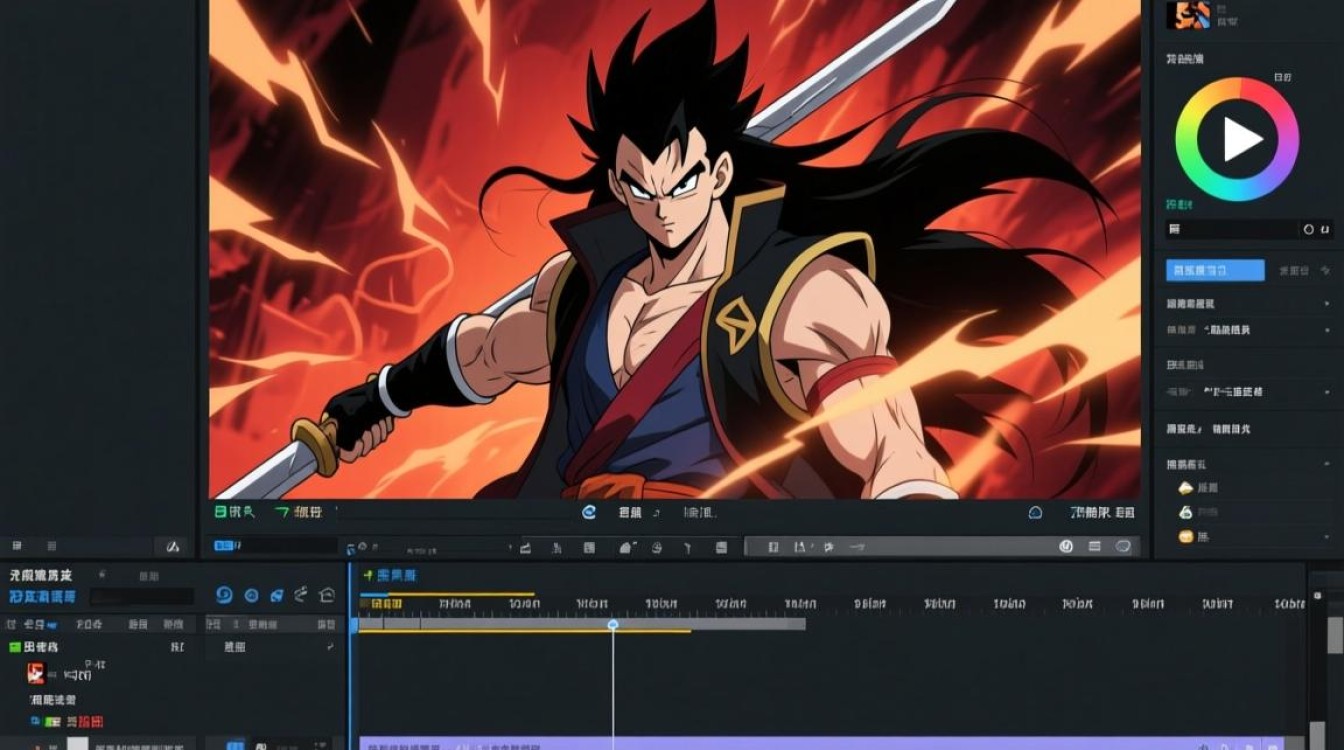Click the circle icon inside the right panel input field
Viewport: 1344px width, 750px height.
click(x=1309, y=230)
